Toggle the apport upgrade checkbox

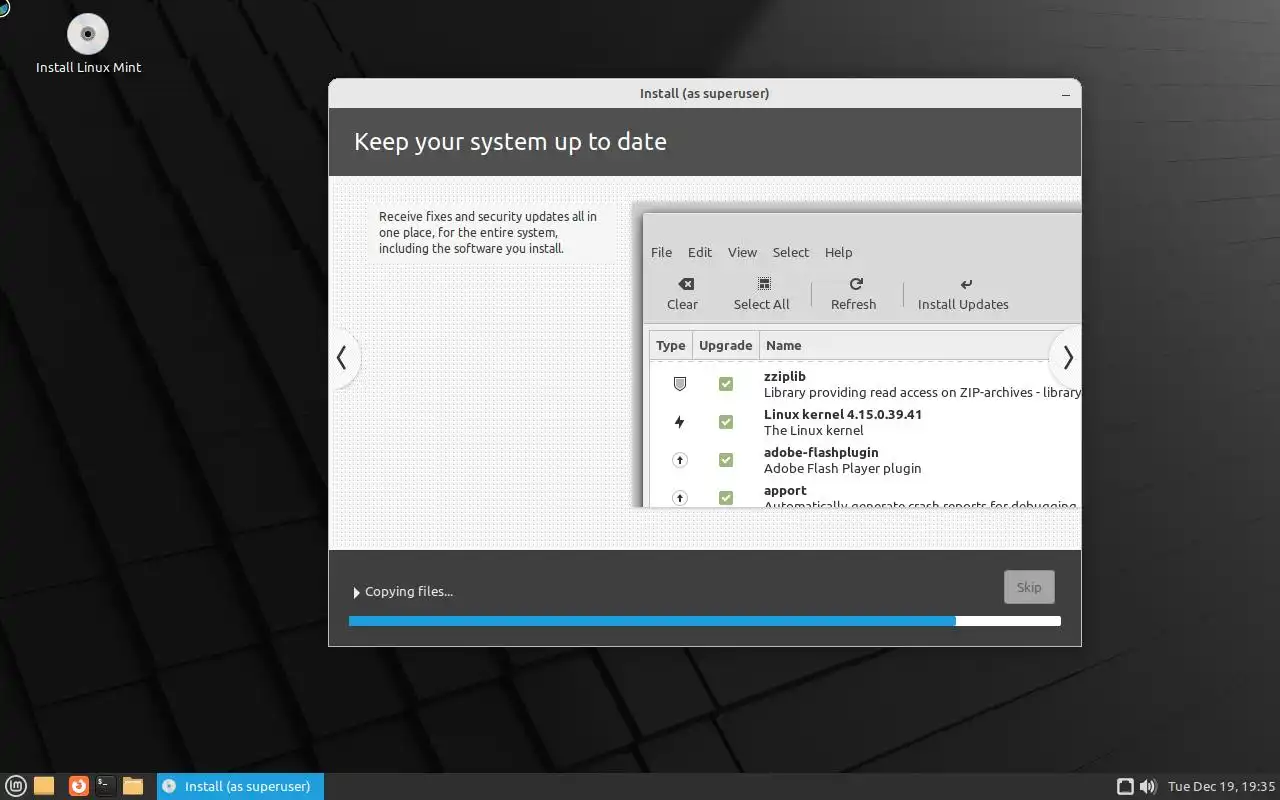point(726,497)
